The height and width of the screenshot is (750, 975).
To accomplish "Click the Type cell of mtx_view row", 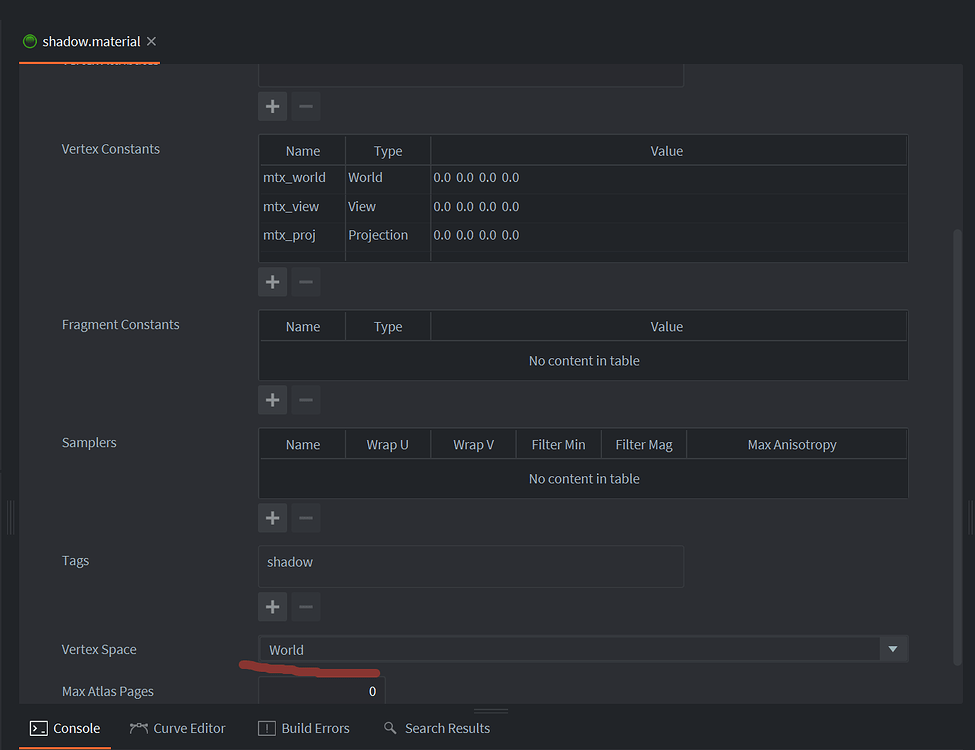I will (387, 207).
